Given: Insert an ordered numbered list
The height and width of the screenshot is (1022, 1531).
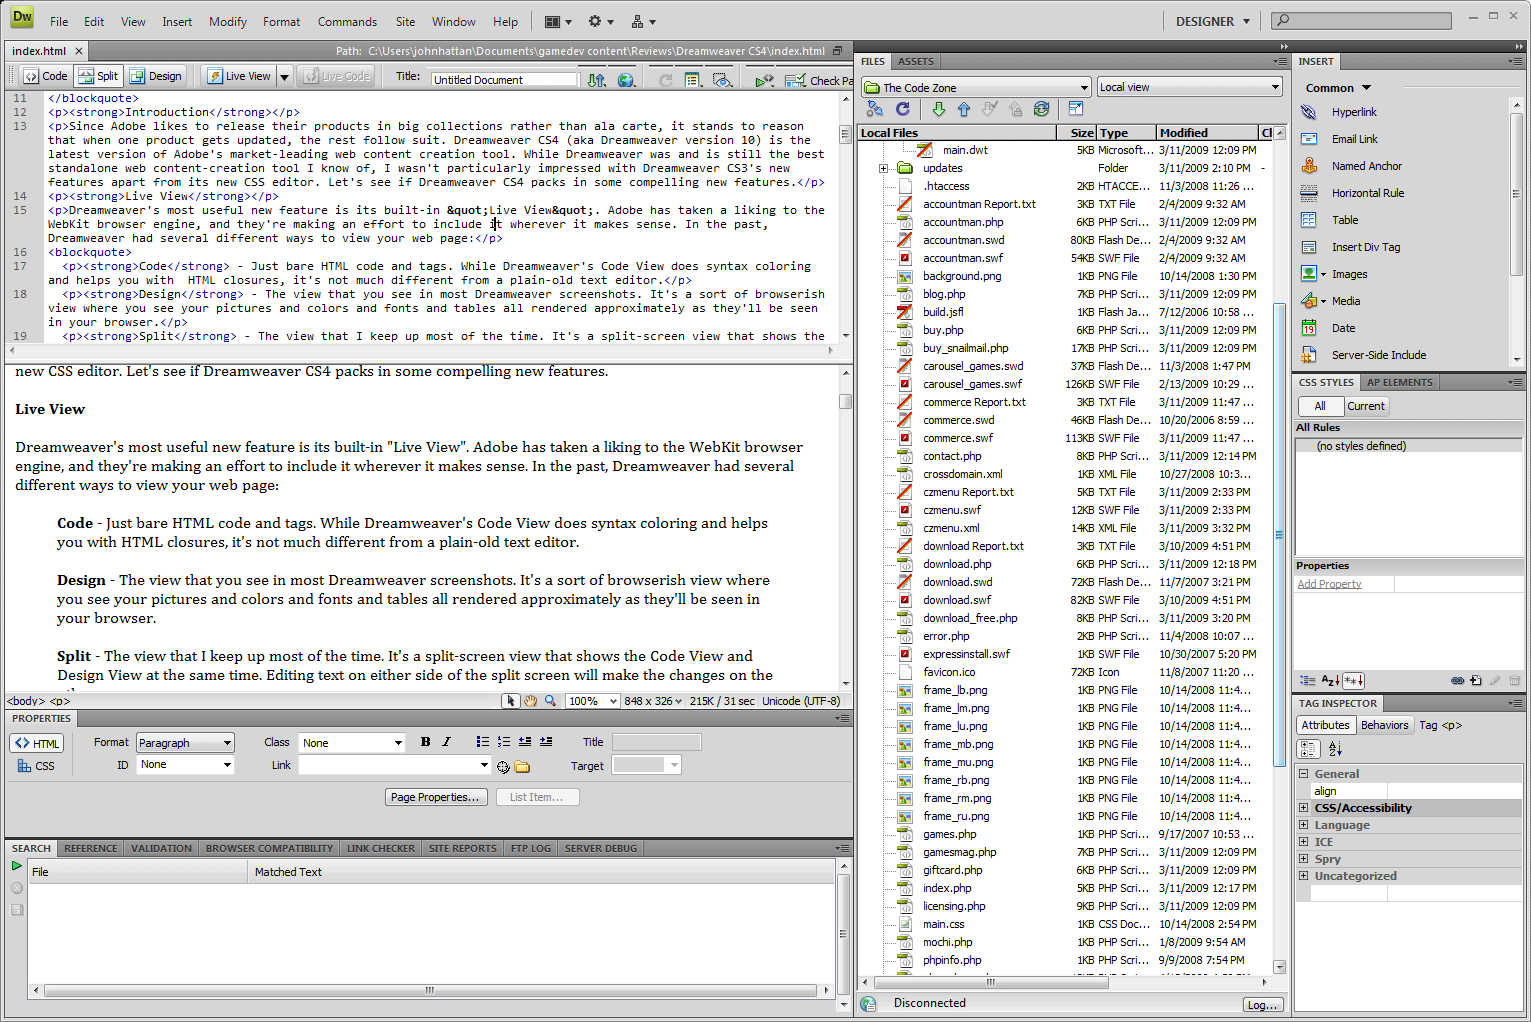Looking at the screenshot, I should 504,742.
